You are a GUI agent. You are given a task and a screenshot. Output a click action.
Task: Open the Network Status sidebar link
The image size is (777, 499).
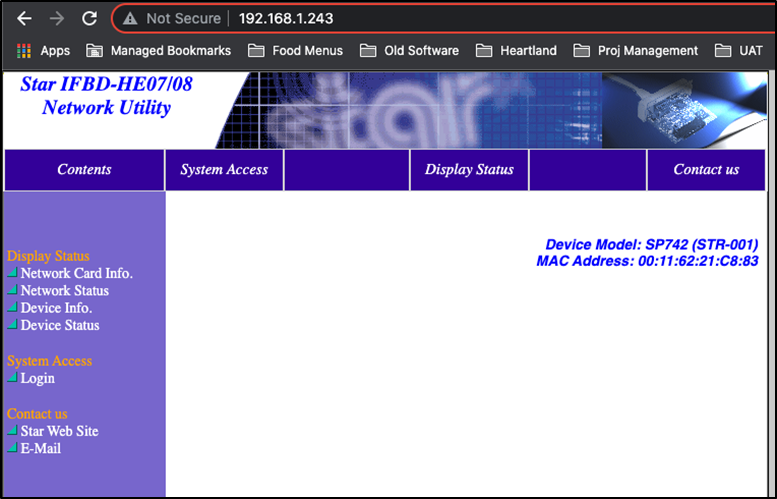click(x=64, y=291)
